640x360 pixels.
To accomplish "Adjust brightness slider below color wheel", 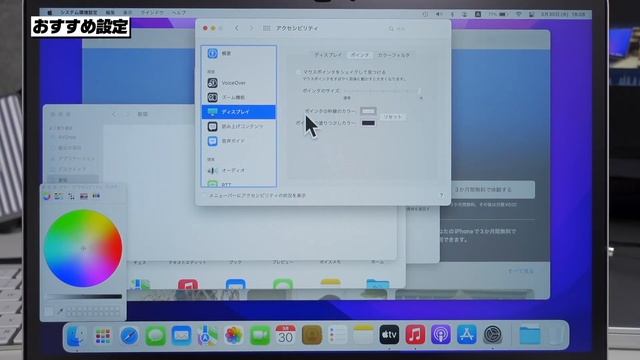I will tap(84, 297).
